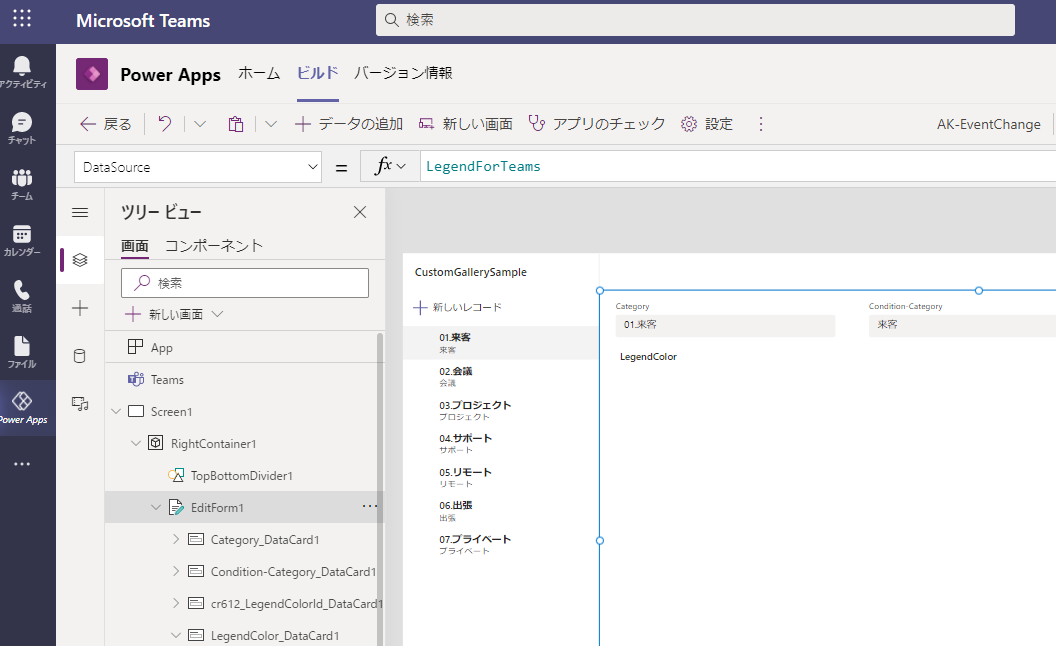Click the undo arrow icon
The width and height of the screenshot is (1056, 646).
tap(166, 123)
